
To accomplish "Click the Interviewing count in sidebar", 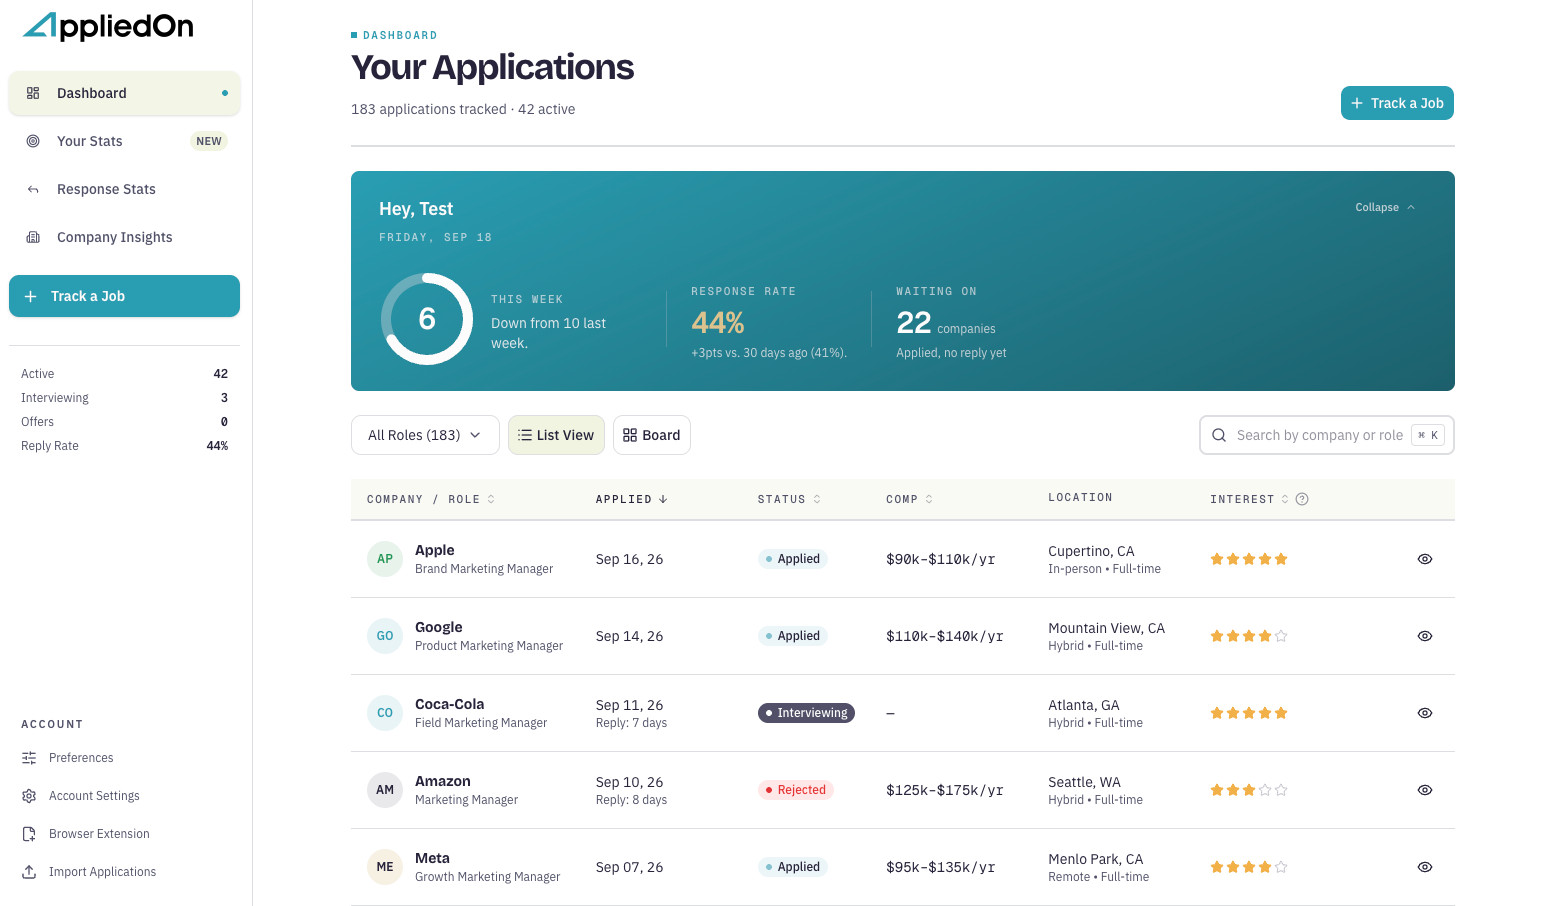I will (224, 398).
